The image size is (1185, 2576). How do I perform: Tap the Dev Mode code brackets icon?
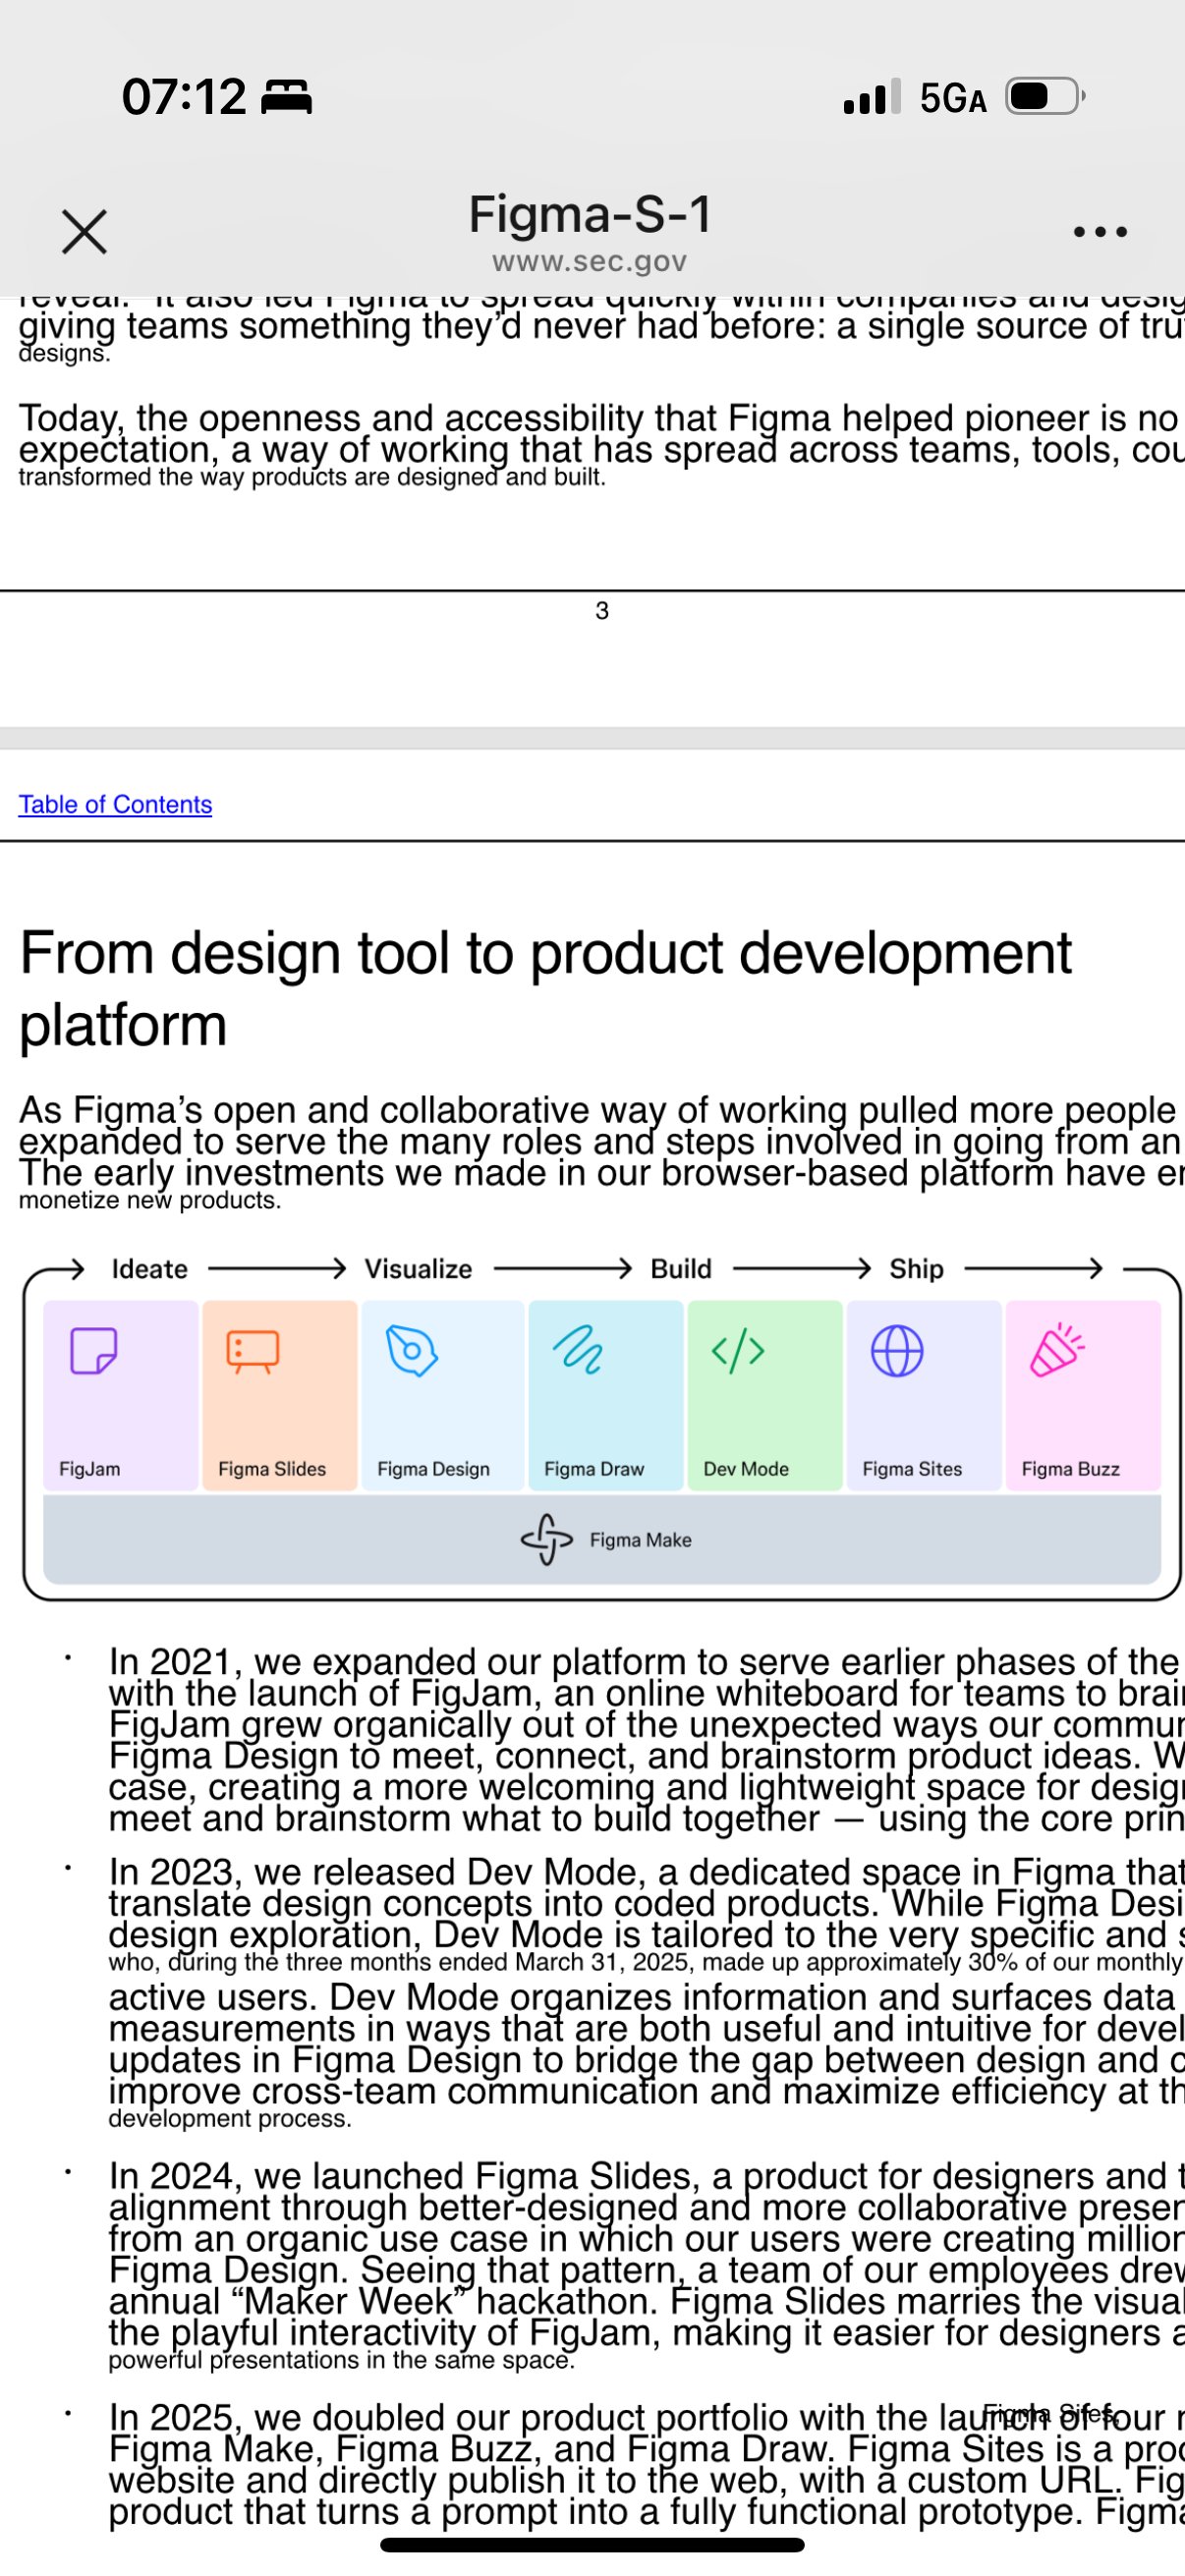click(x=738, y=1351)
